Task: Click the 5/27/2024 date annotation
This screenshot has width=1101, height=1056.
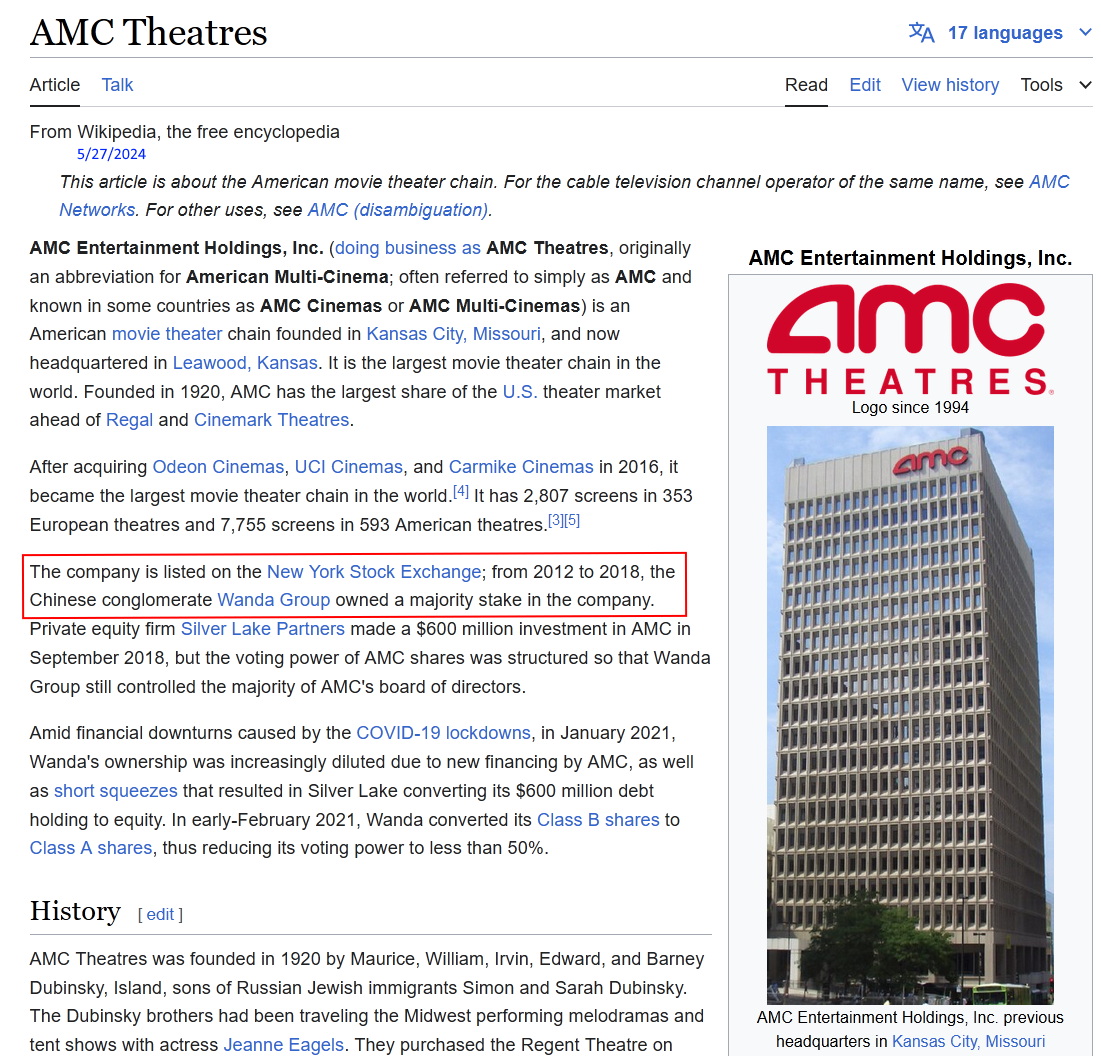Action: pyautogui.click(x=112, y=154)
